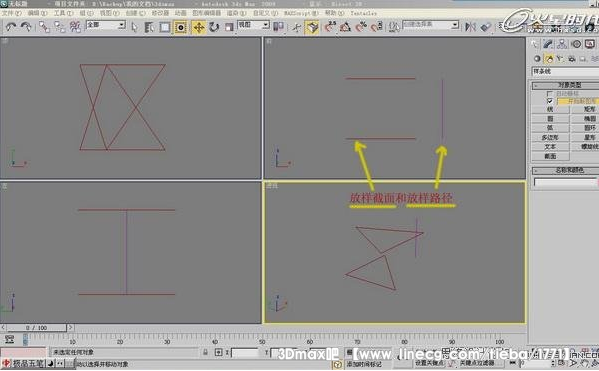Select the Select and Link tool
The image size is (599, 371).
click(44, 27)
